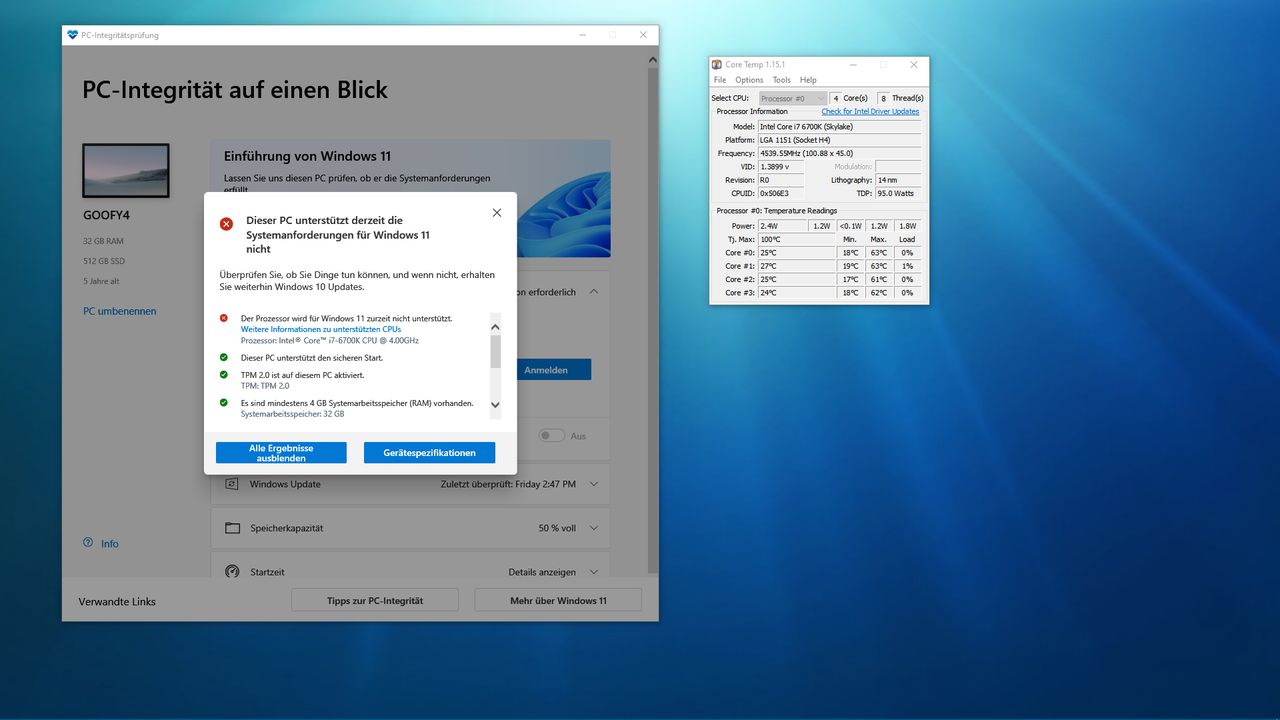
Task: Click the Cores count field showing 4
Action: click(x=835, y=98)
